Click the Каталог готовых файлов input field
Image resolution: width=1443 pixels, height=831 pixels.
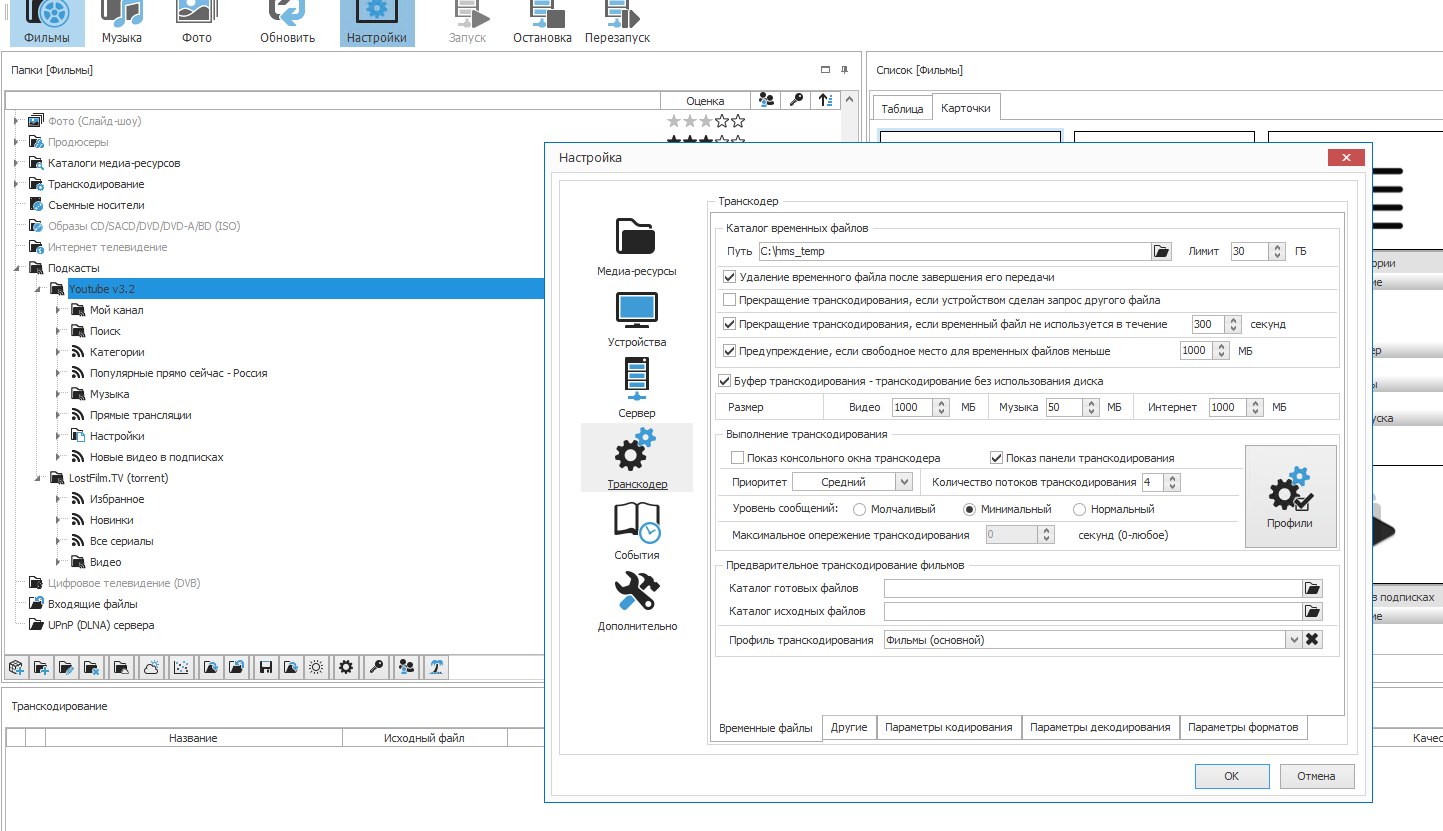pyautogui.click(x=1092, y=588)
